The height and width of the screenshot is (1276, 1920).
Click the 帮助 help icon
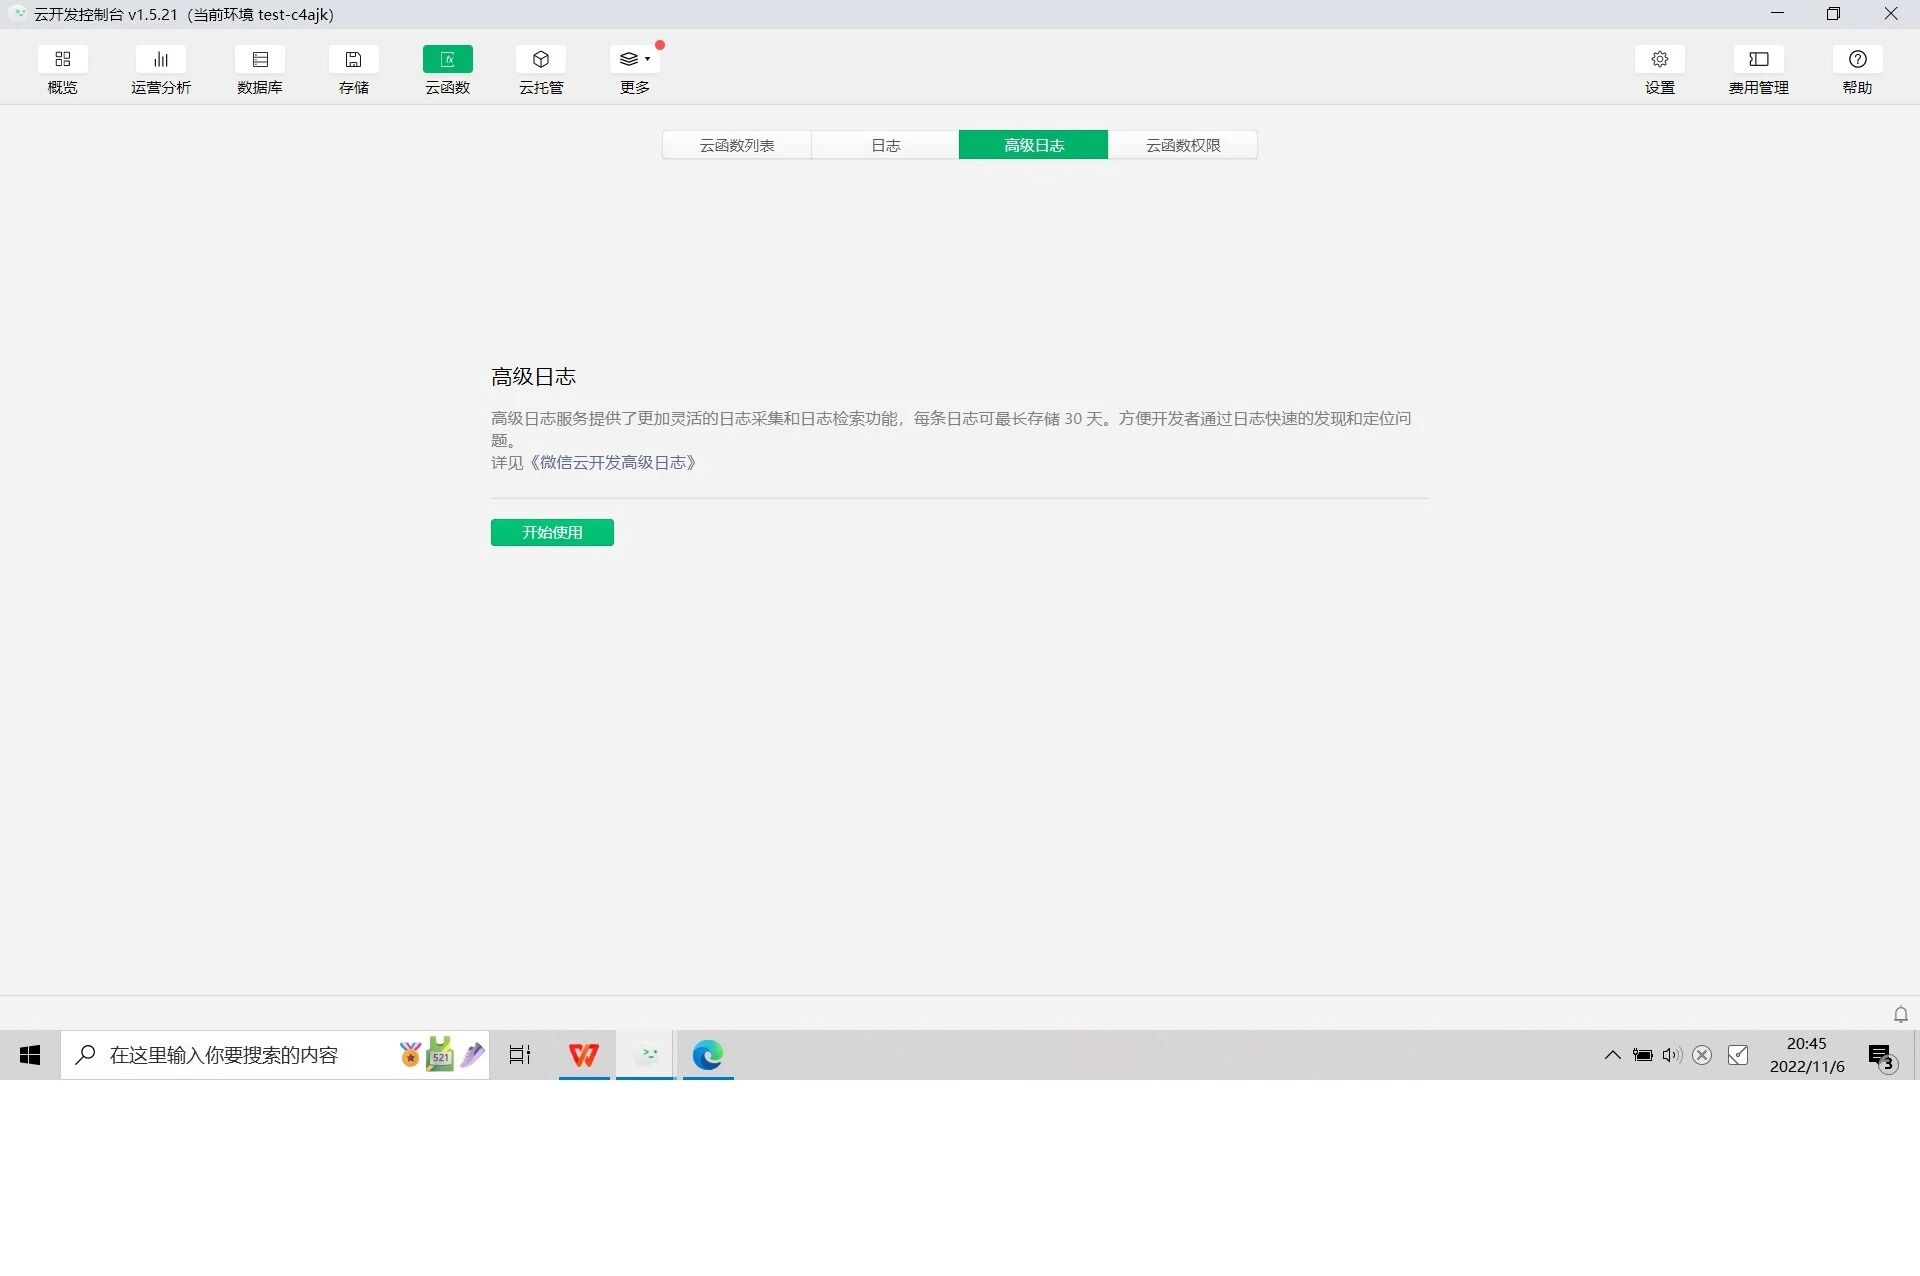coord(1857,59)
